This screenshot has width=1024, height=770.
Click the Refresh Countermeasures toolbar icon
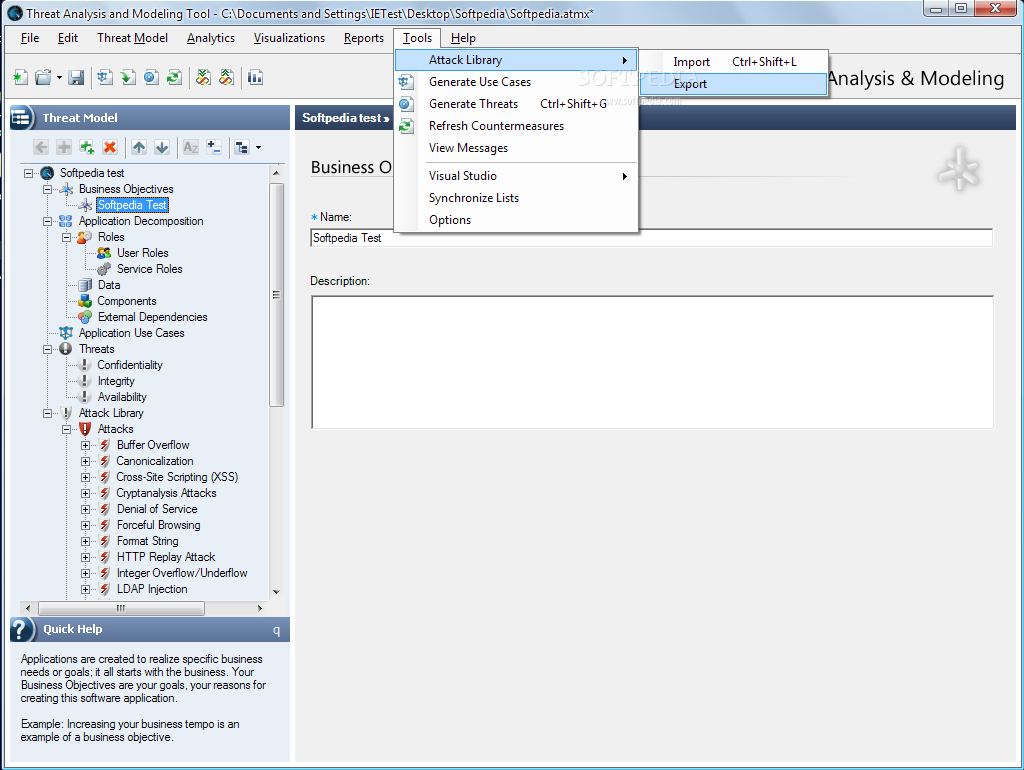click(174, 78)
